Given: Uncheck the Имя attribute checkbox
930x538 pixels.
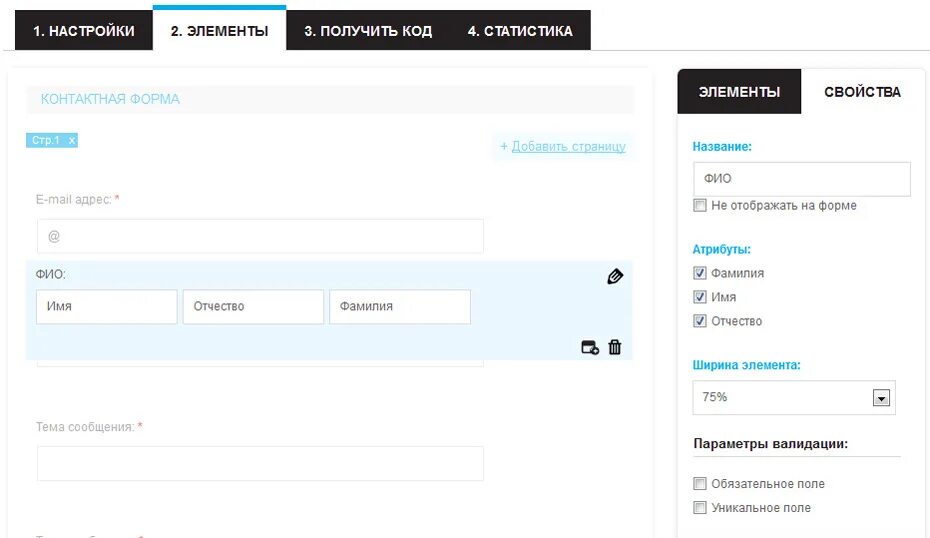Looking at the screenshot, I should tap(700, 297).
